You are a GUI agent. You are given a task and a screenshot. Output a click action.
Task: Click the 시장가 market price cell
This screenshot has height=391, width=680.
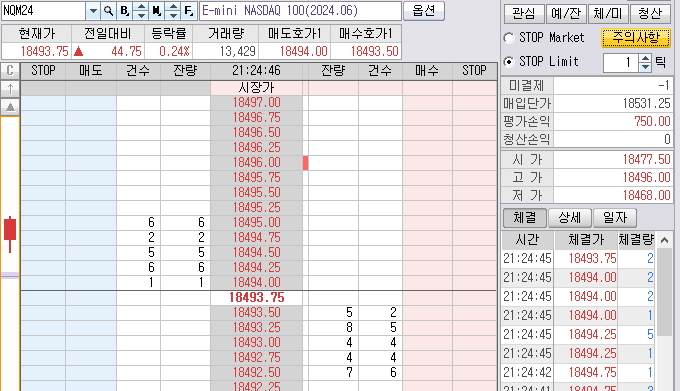point(256,88)
